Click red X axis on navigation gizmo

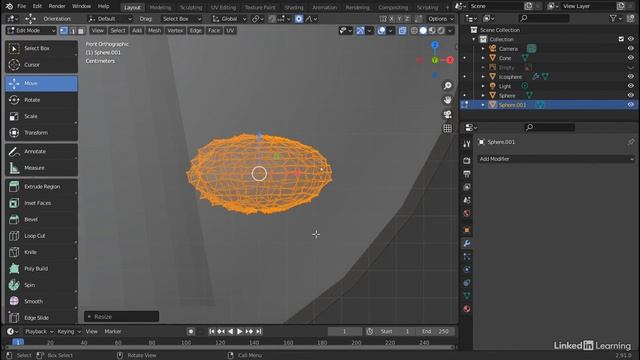click(x=450, y=60)
